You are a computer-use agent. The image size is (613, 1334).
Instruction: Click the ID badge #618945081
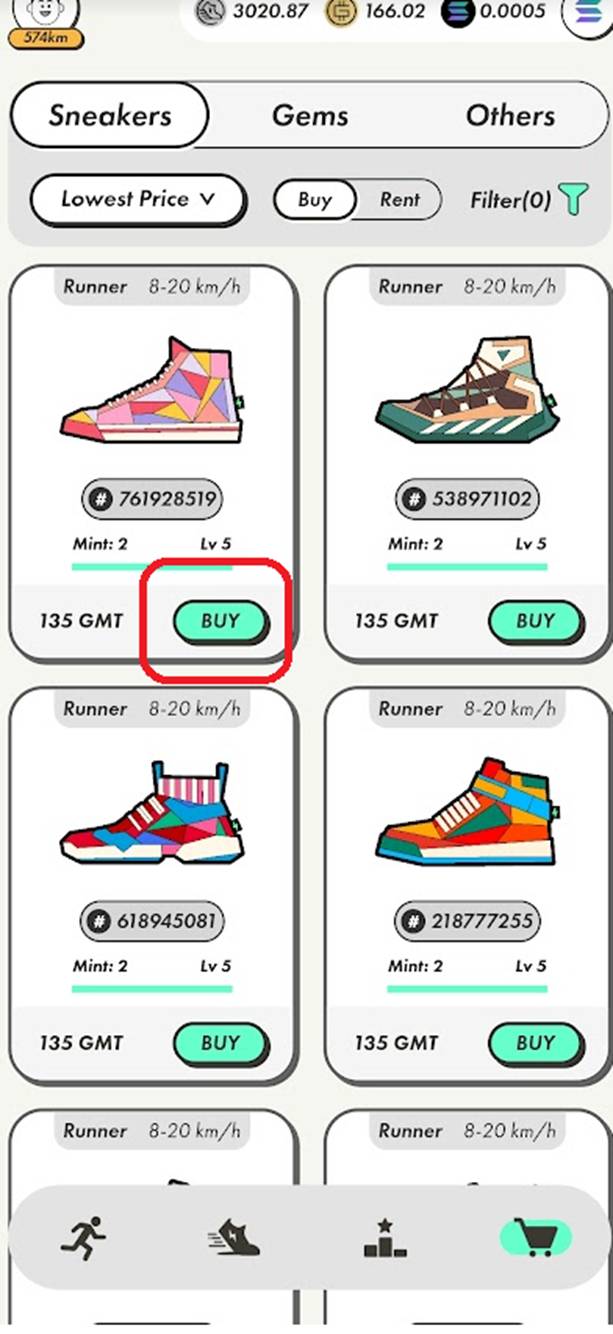click(x=152, y=920)
